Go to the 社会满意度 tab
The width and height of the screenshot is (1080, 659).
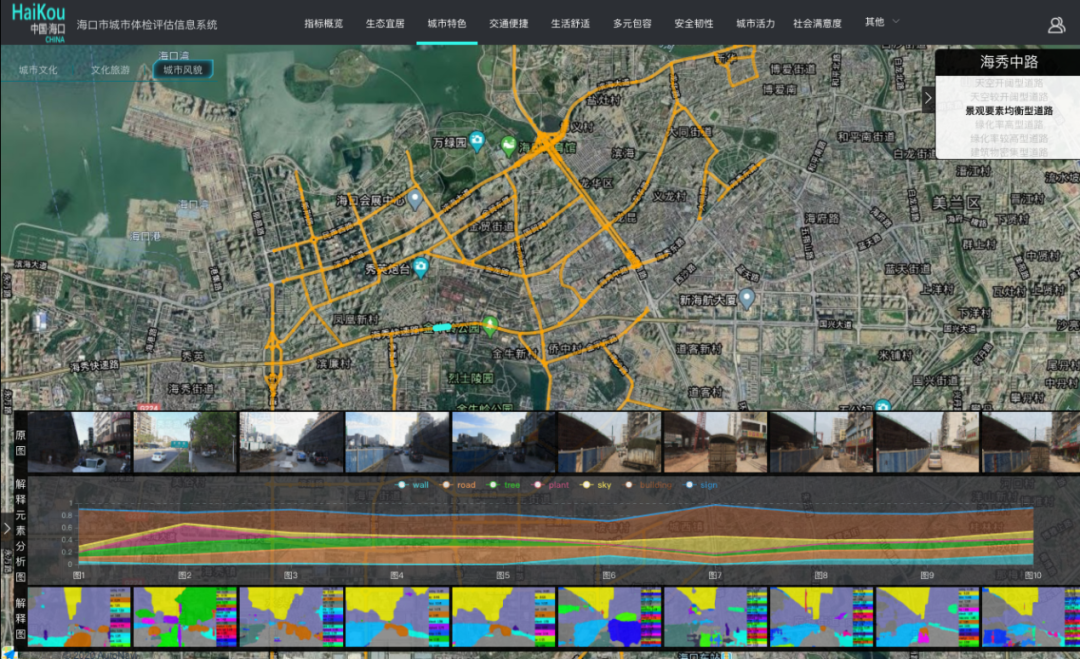click(817, 23)
